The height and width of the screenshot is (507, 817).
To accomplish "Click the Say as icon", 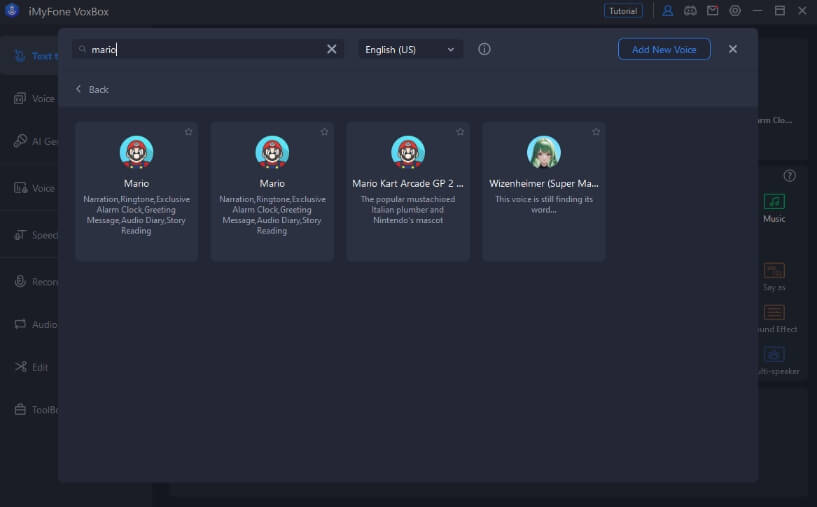I will 774,271.
